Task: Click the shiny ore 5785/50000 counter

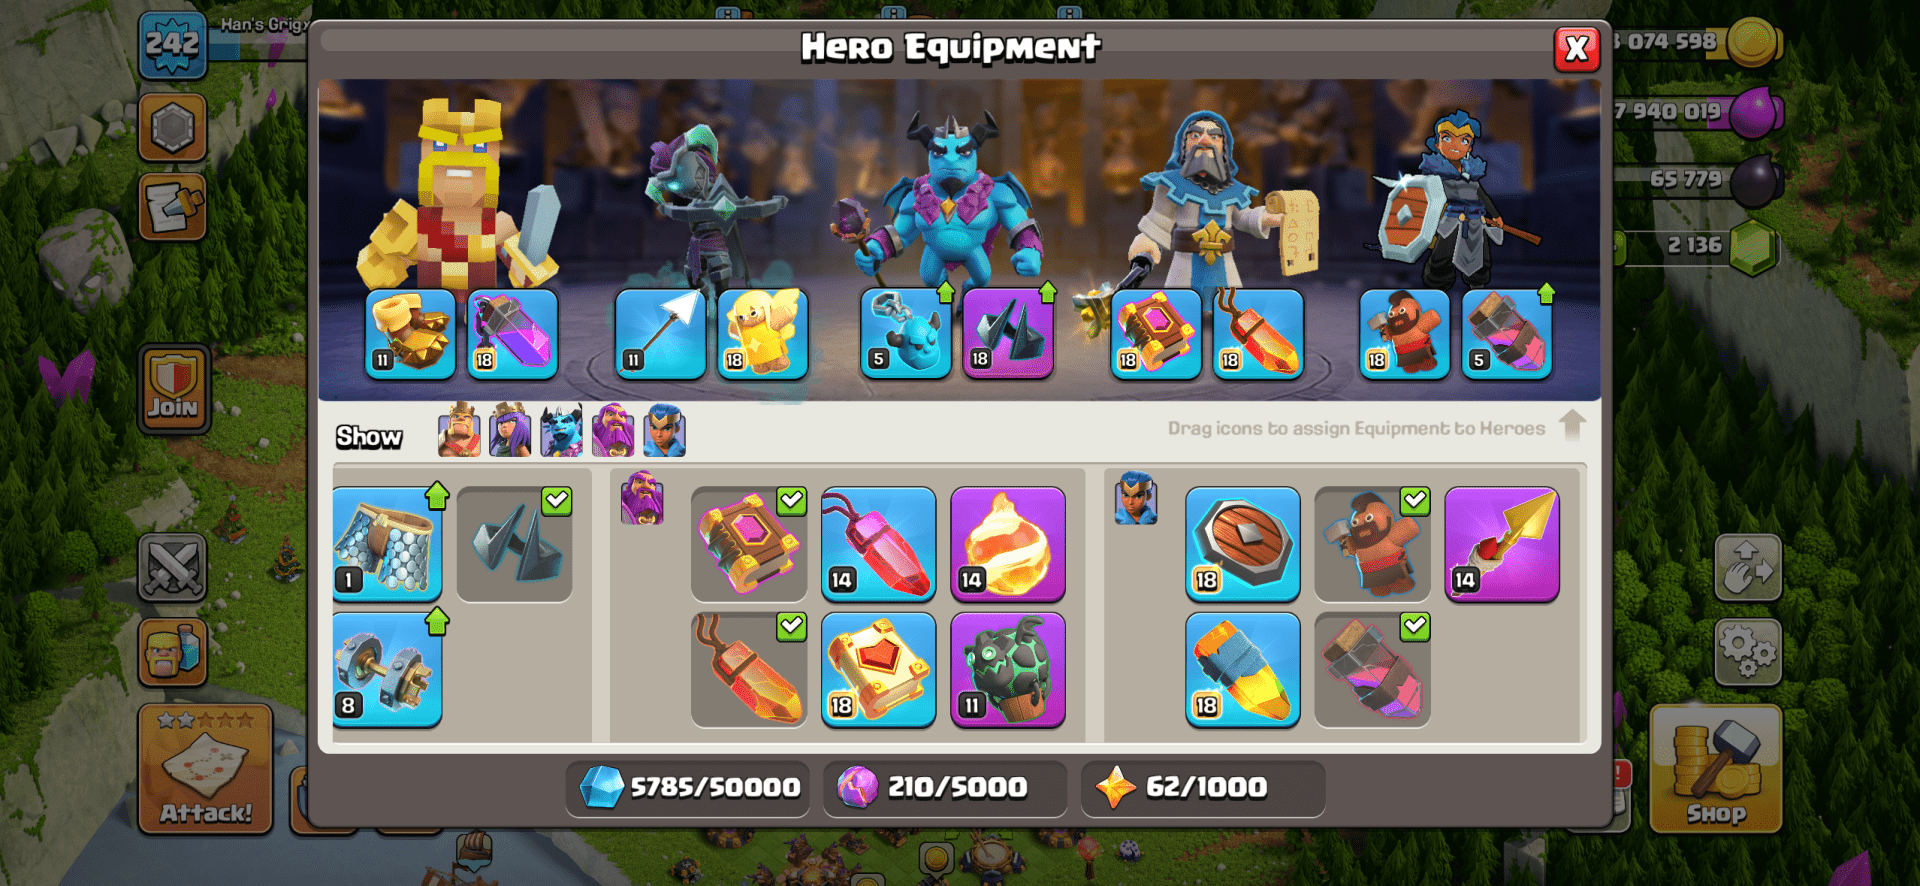Action: 689,788
